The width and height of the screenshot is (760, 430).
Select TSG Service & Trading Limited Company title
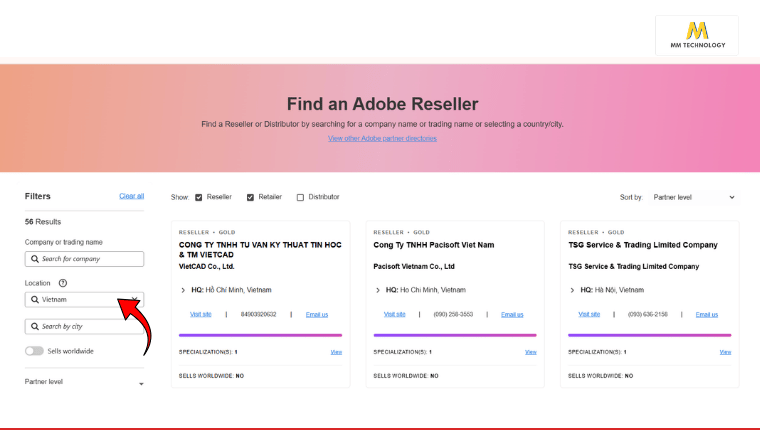pos(643,245)
